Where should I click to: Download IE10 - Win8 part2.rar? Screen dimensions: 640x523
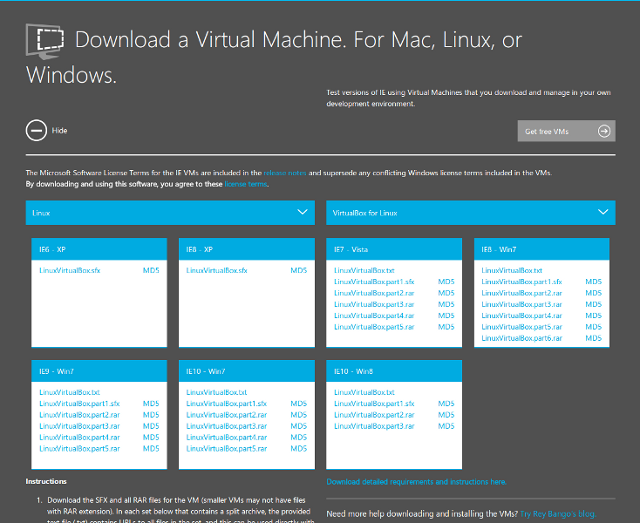(x=374, y=415)
